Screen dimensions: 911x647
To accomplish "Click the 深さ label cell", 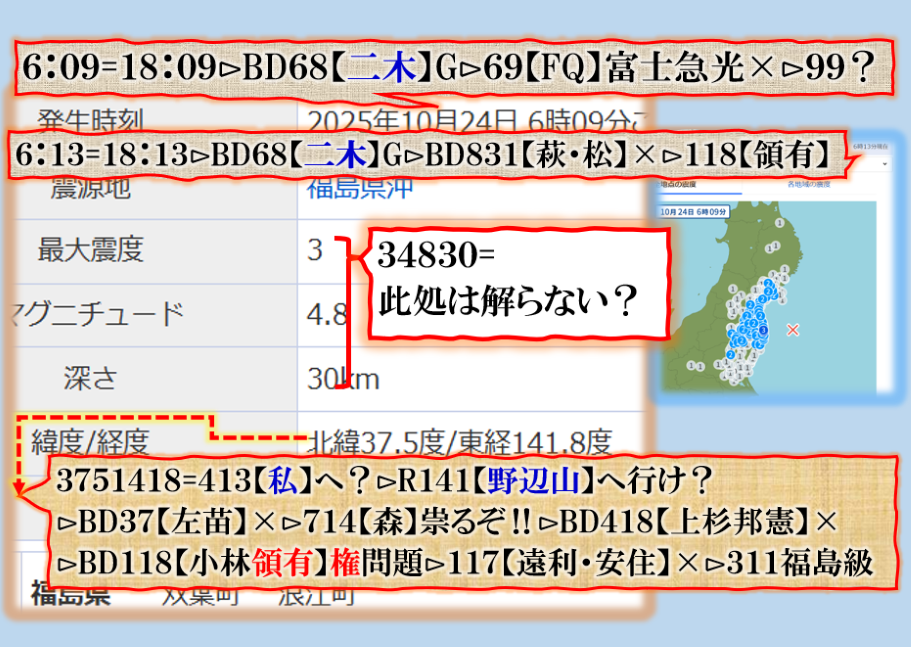I will [90, 378].
